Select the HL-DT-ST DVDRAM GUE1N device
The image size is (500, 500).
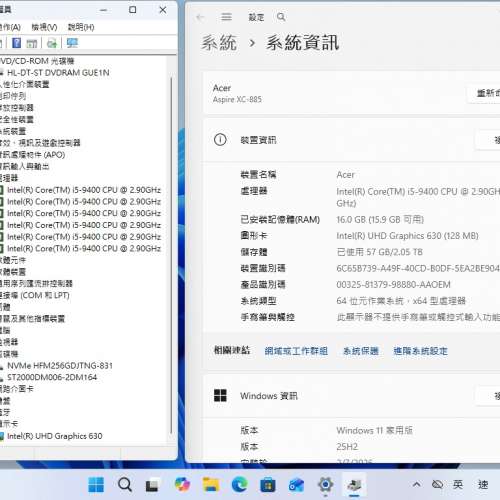(x=58, y=73)
